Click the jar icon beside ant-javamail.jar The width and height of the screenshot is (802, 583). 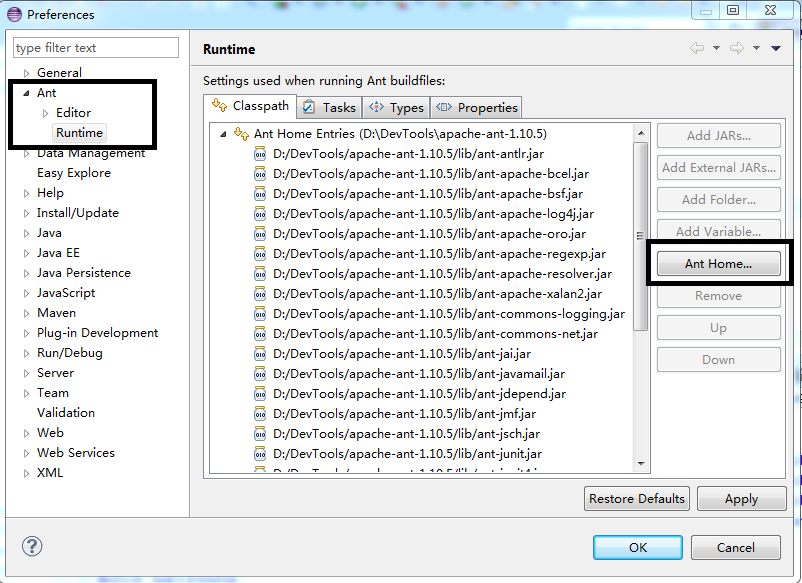coord(260,373)
